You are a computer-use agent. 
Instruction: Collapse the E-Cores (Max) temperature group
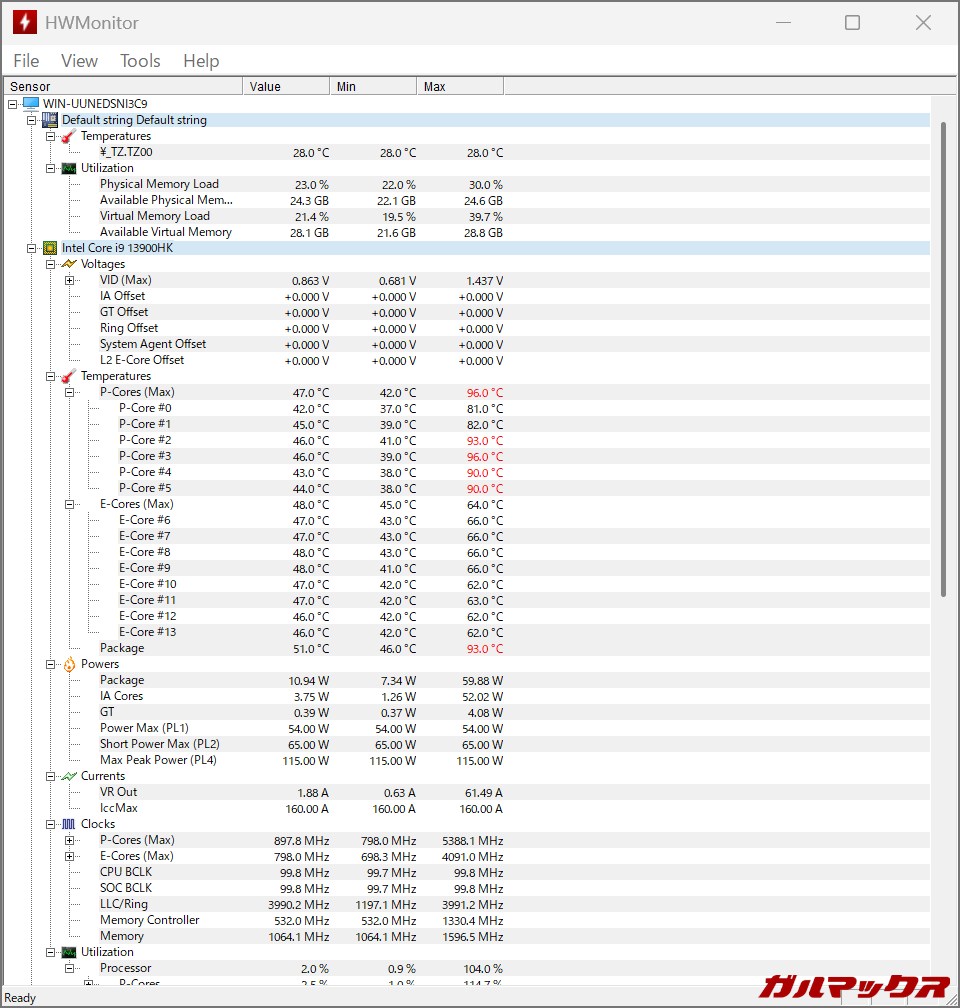pyautogui.click(x=70, y=504)
